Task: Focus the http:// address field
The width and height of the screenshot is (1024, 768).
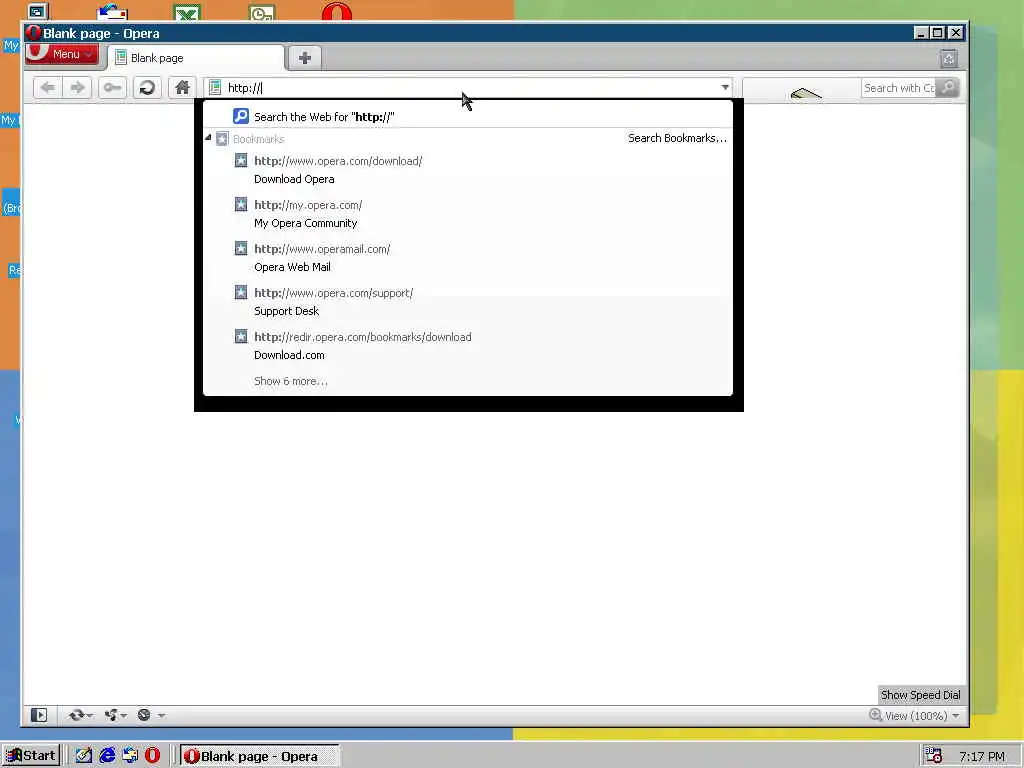Action: pyautogui.click(x=469, y=88)
